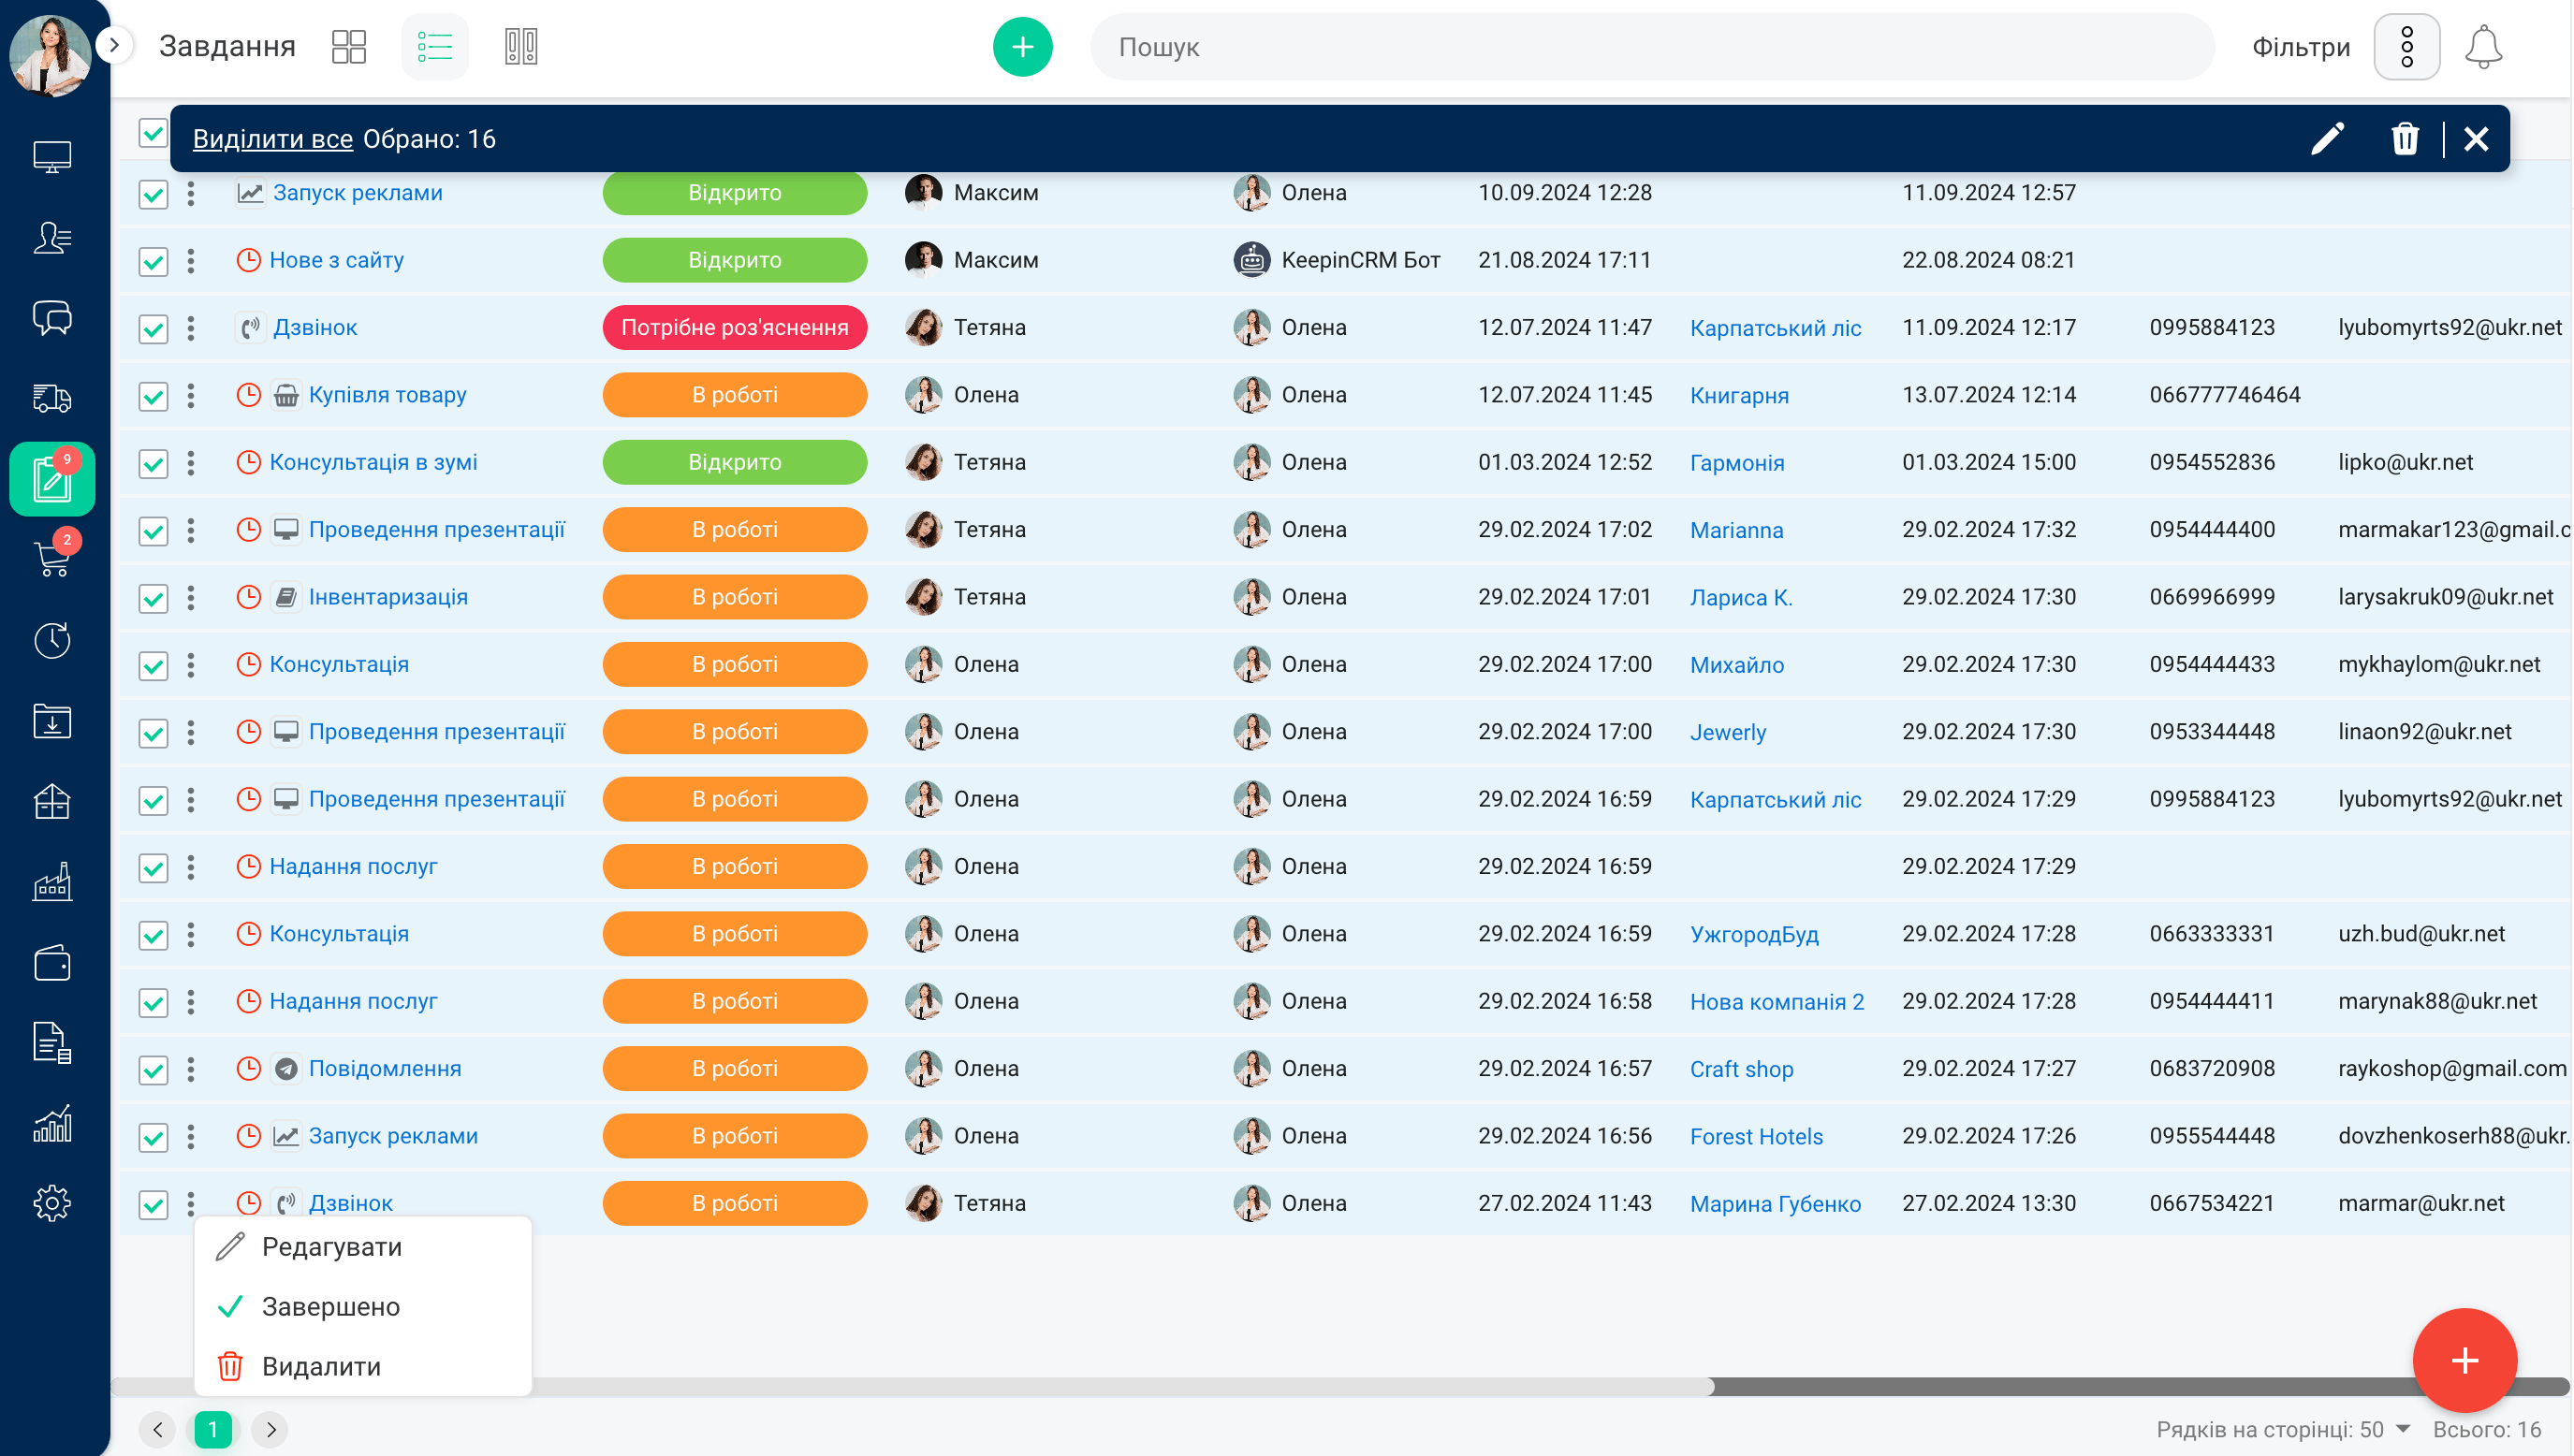
Task: Open the settings gear in sidebar
Action: tap(52, 1204)
